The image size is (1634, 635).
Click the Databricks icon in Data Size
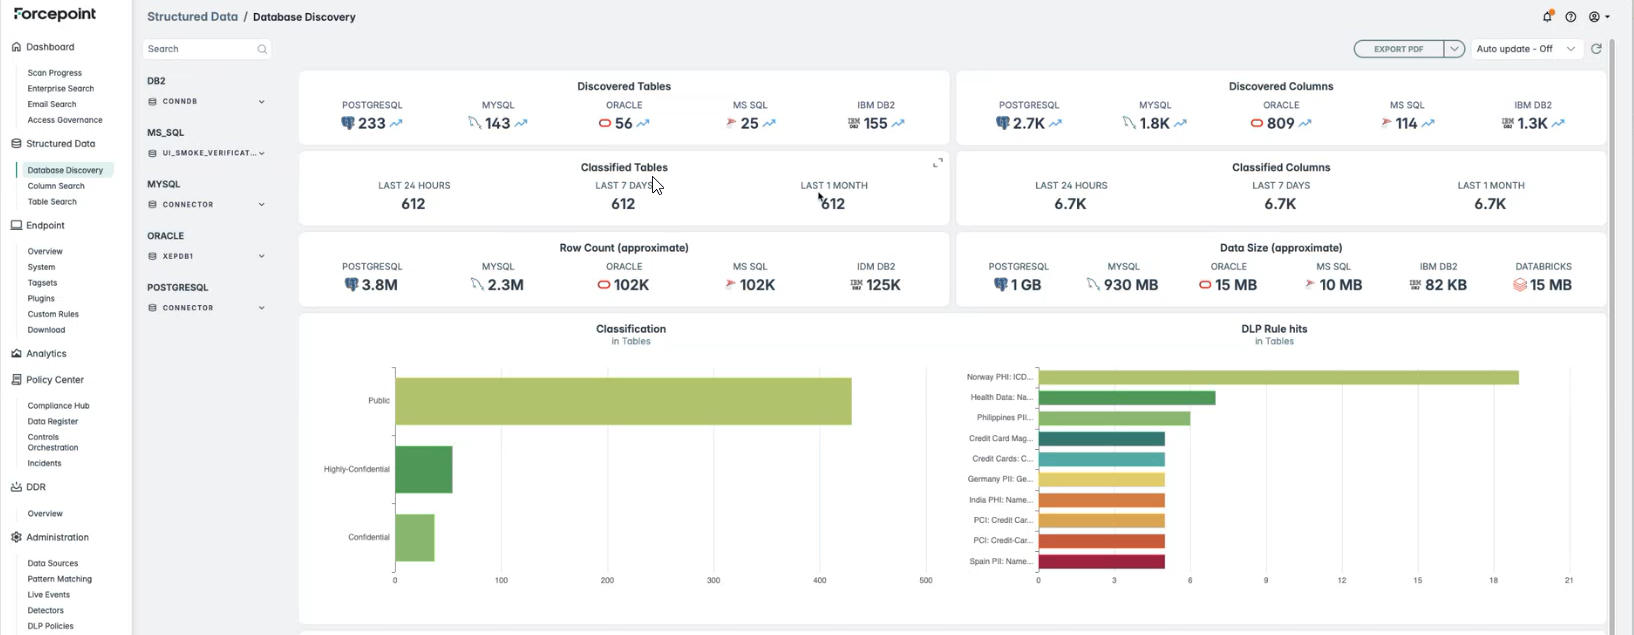1520,285
